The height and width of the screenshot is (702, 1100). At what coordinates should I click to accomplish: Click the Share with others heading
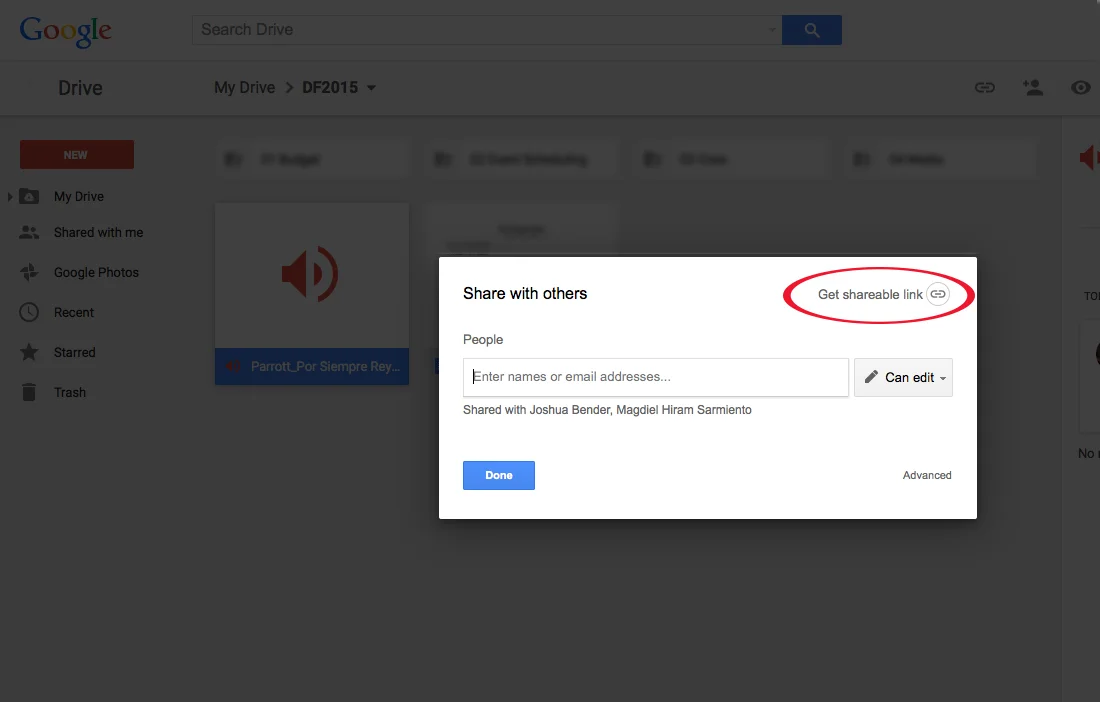(x=525, y=294)
